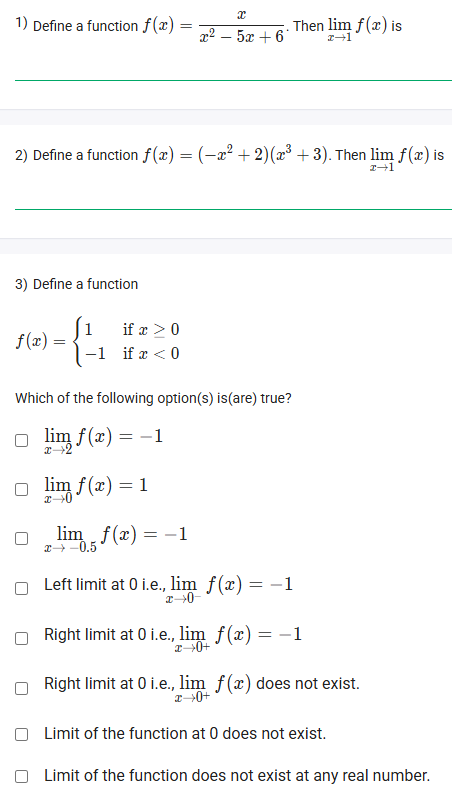
Task: Check the box for limit at 2 equals −1
Action: click(21, 440)
